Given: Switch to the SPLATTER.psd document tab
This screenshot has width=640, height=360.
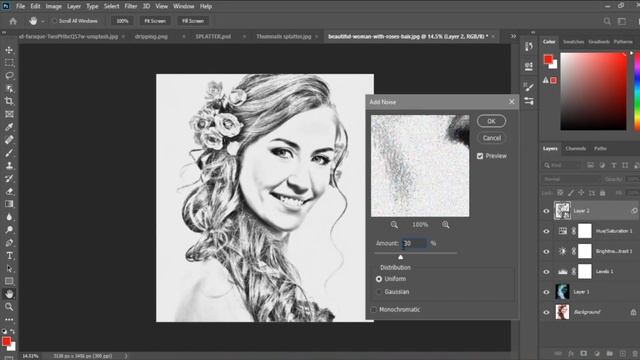Looking at the screenshot, I should click(213, 36).
